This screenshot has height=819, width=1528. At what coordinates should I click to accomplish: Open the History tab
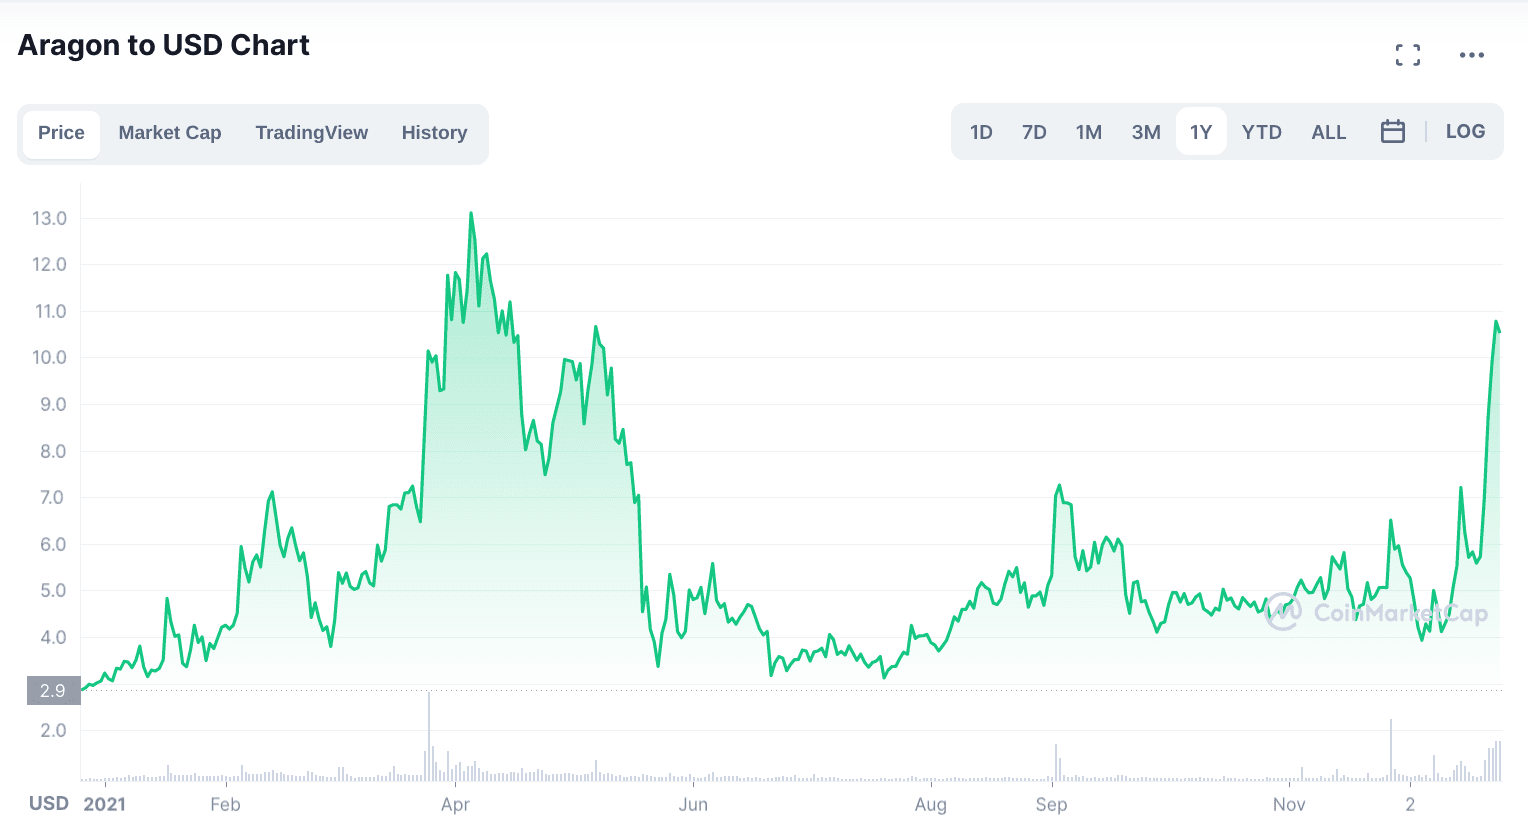(x=434, y=133)
